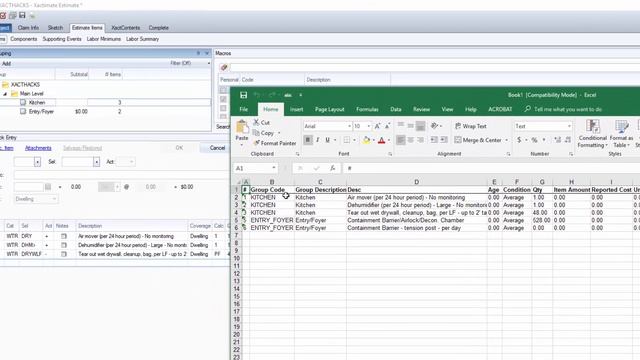This screenshot has width=640, height=360.
Task: Switch to Xactimate's Sketch tab
Action: tap(55, 28)
